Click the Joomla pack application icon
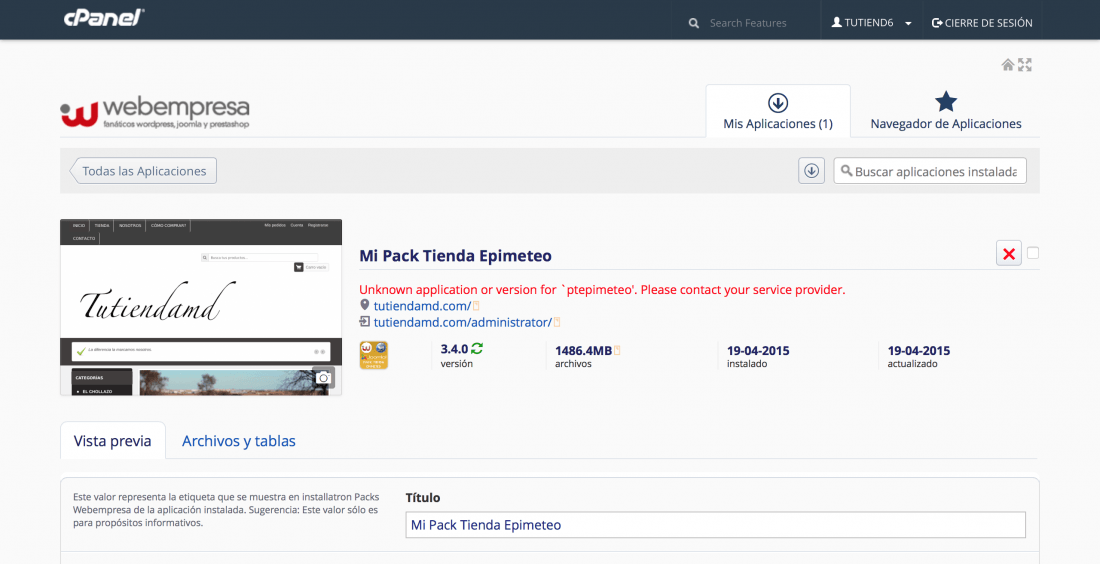Screen dimensions: 1100x564 (373, 355)
